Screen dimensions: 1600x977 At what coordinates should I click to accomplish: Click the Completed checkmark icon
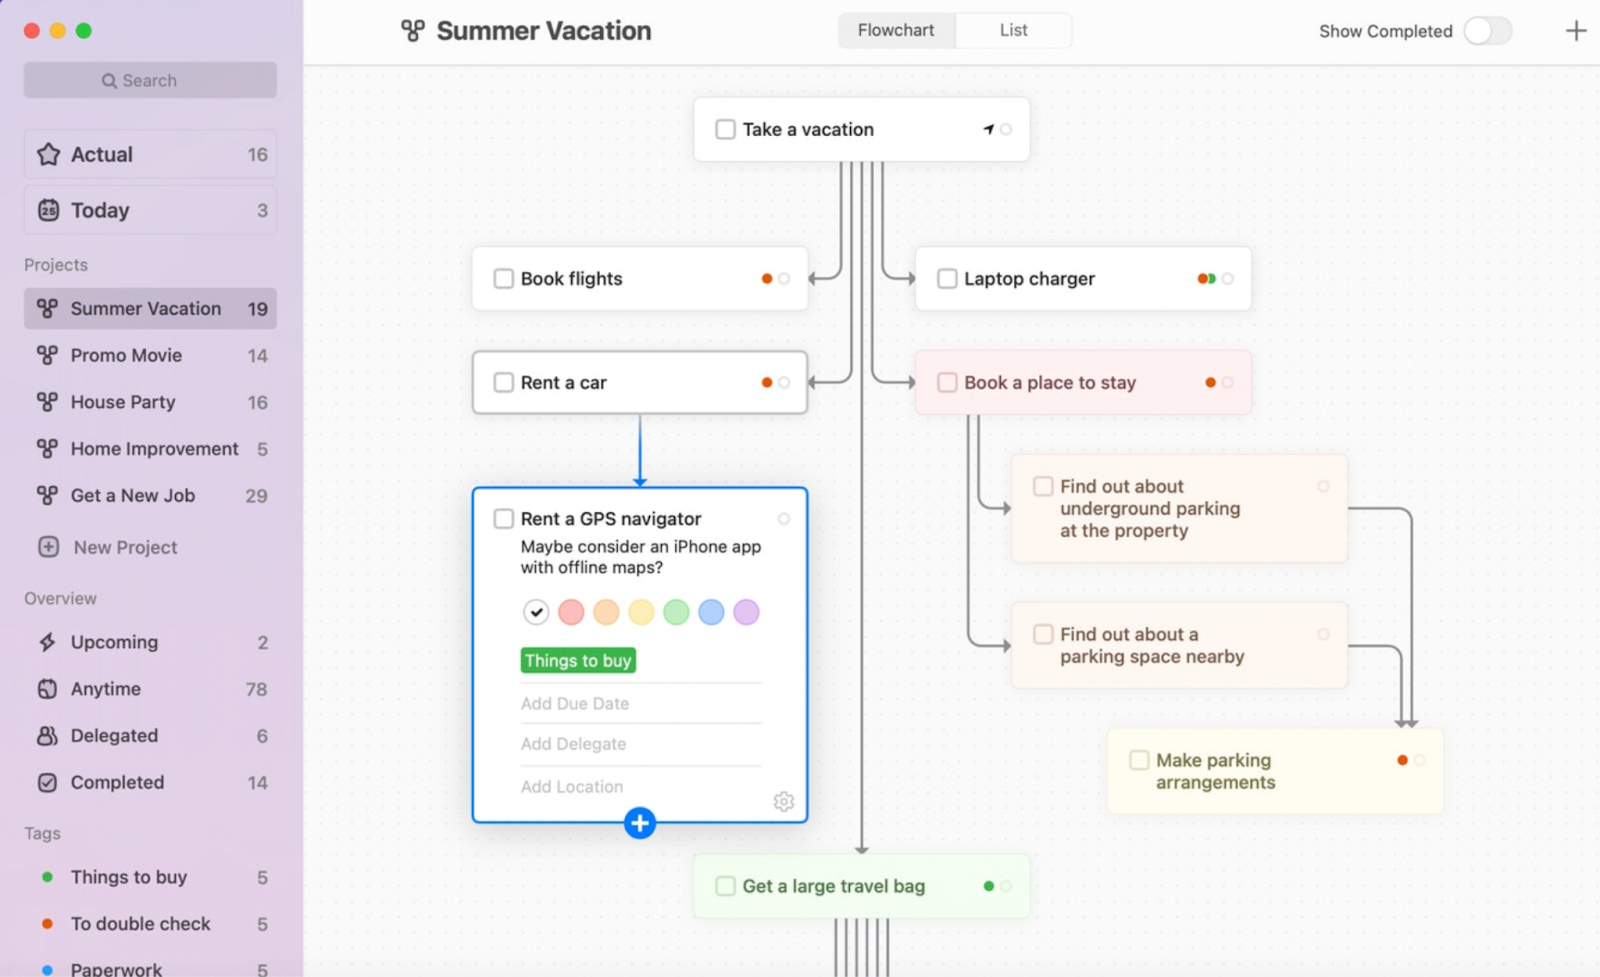click(x=47, y=782)
